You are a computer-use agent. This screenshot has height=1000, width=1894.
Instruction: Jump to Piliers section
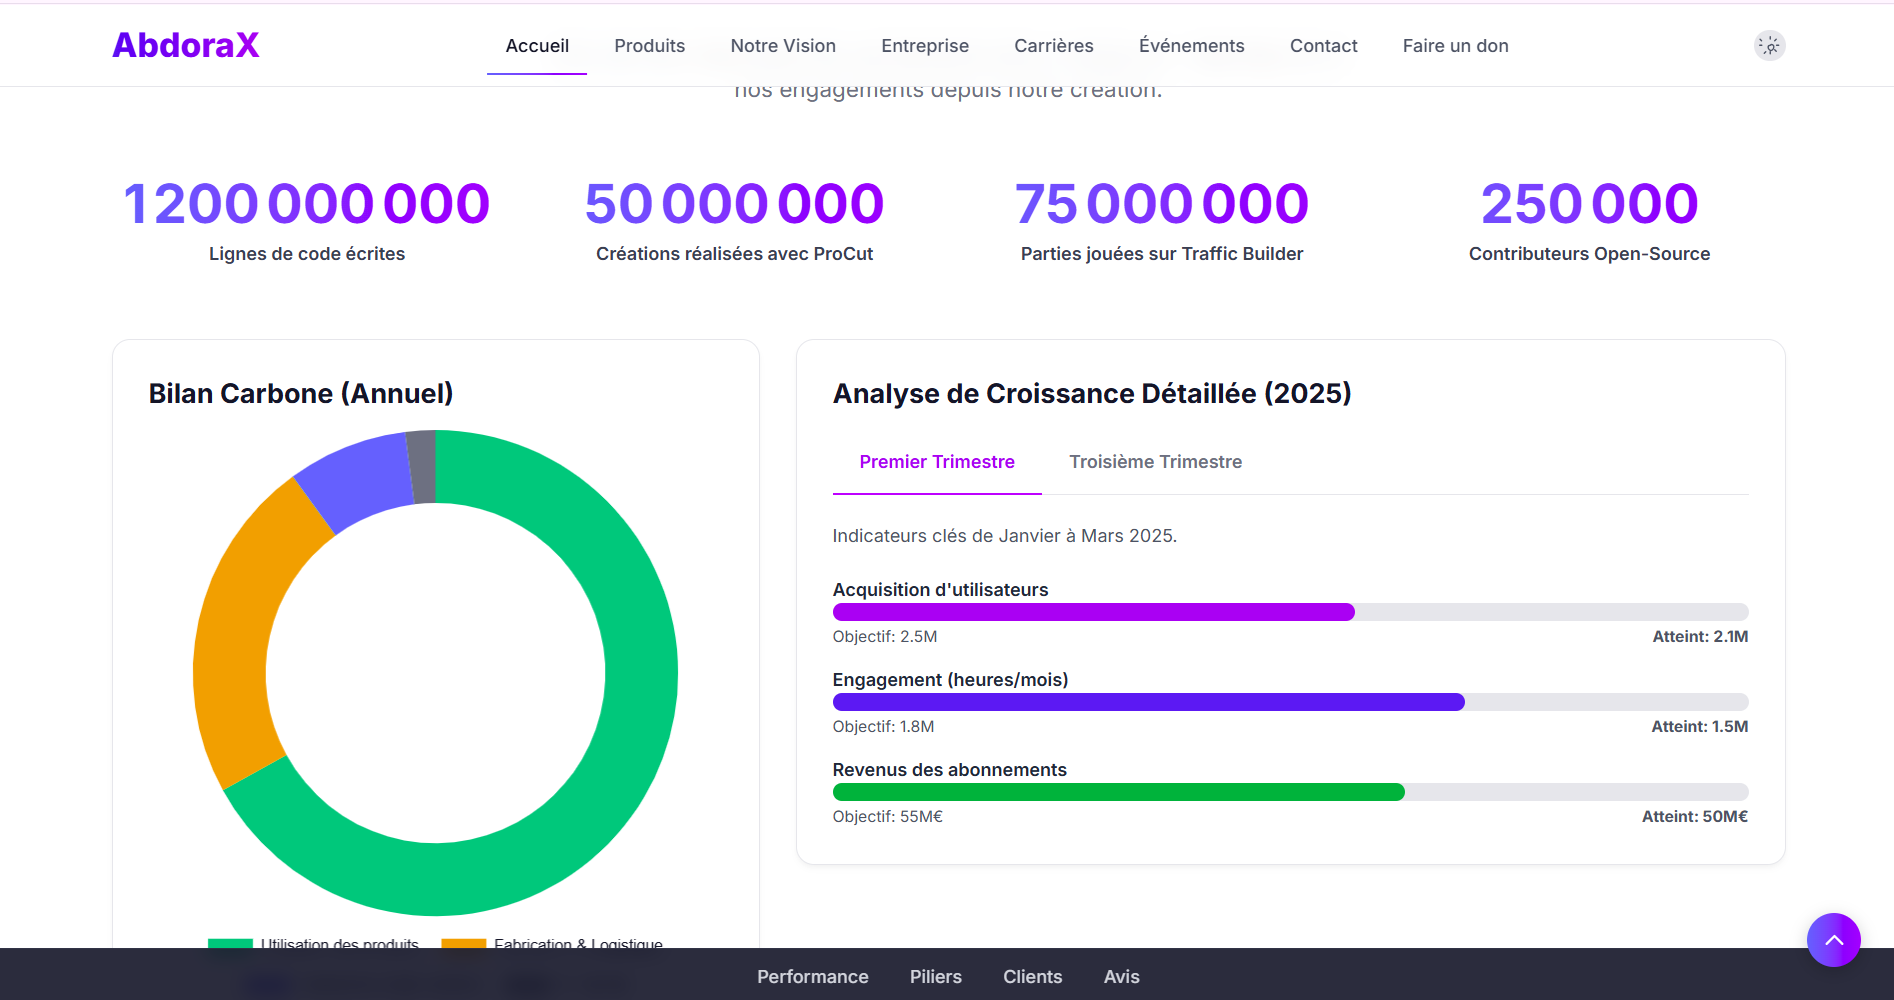(x=935, y=977)
